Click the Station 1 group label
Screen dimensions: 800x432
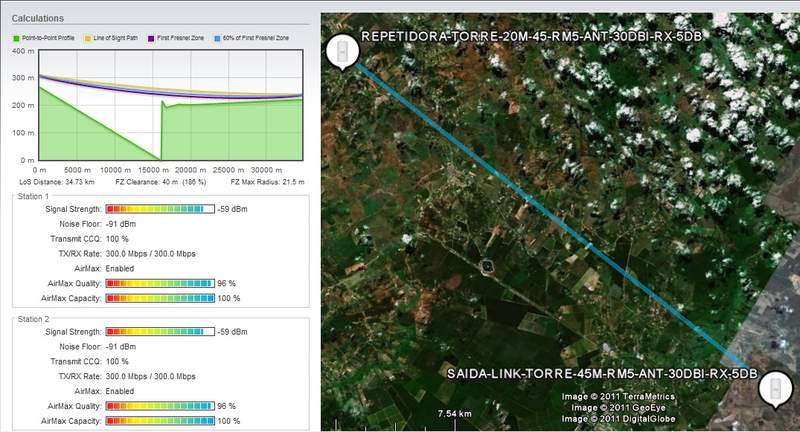point(33,196)
